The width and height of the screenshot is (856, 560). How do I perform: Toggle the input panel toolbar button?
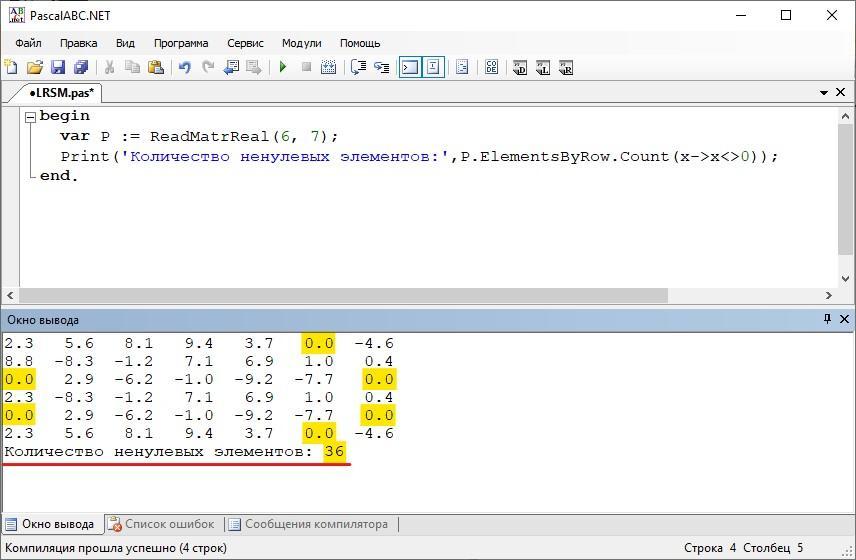coord(433,68)
